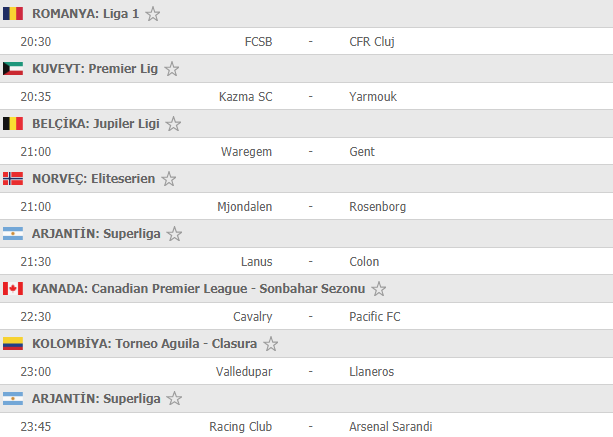Viewport: 613px width, 437px height.
Task: Open the Racing Club - Arsenal Sarandi match
Action: (306, 425)
